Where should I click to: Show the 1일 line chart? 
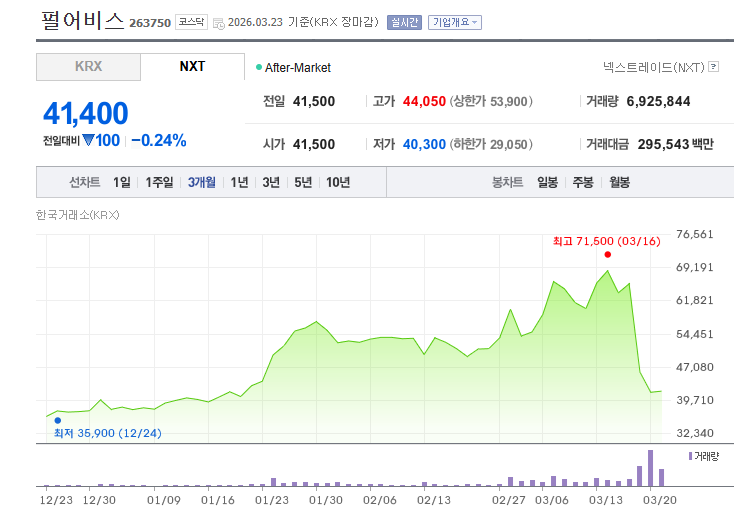click(121, 182)
